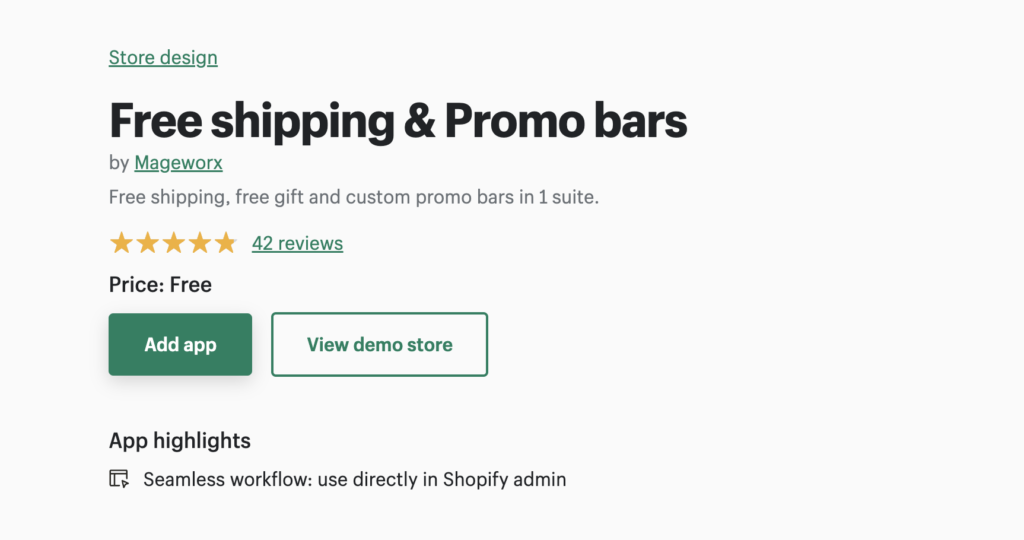Click the first rating star
Screen dimensions: 1024x540
pyautogui.click(x=121, y=243)
